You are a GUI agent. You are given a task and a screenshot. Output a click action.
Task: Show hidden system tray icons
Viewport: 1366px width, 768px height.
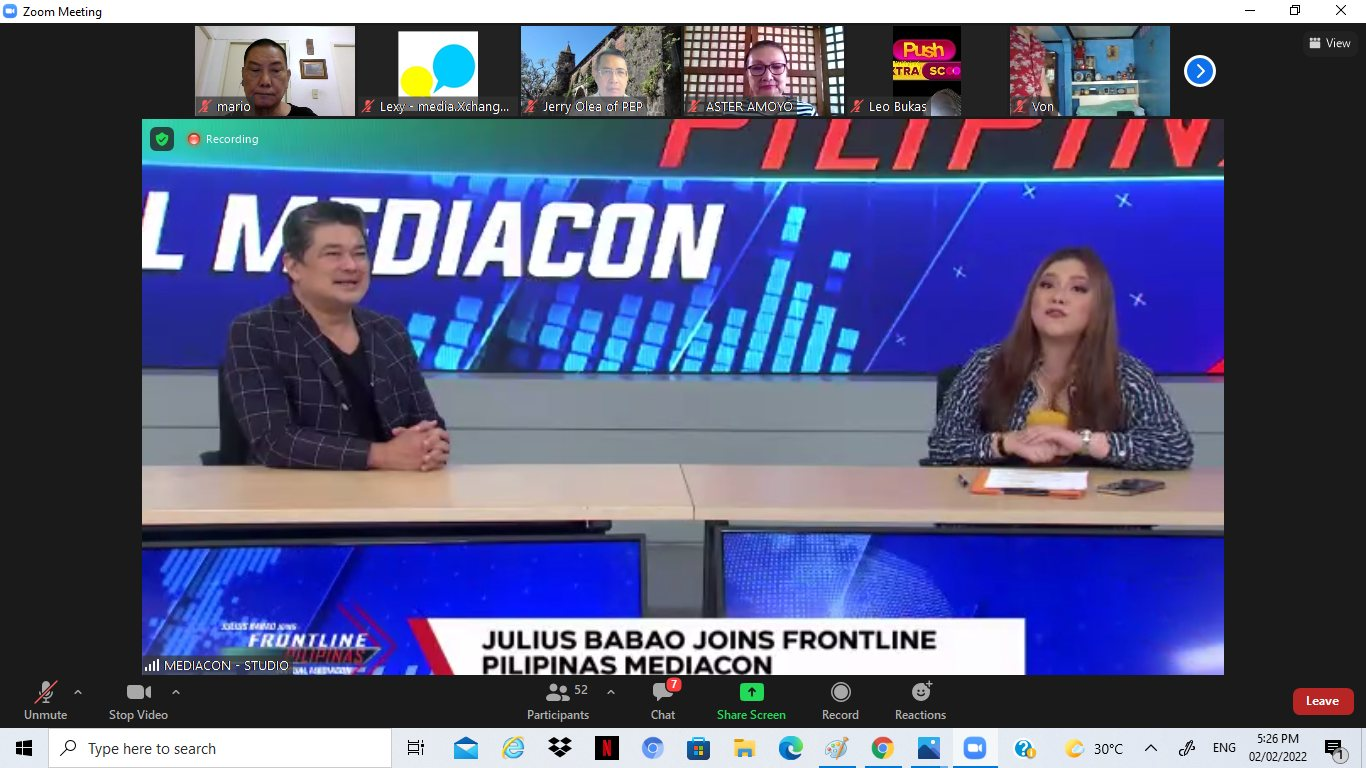1151,748
